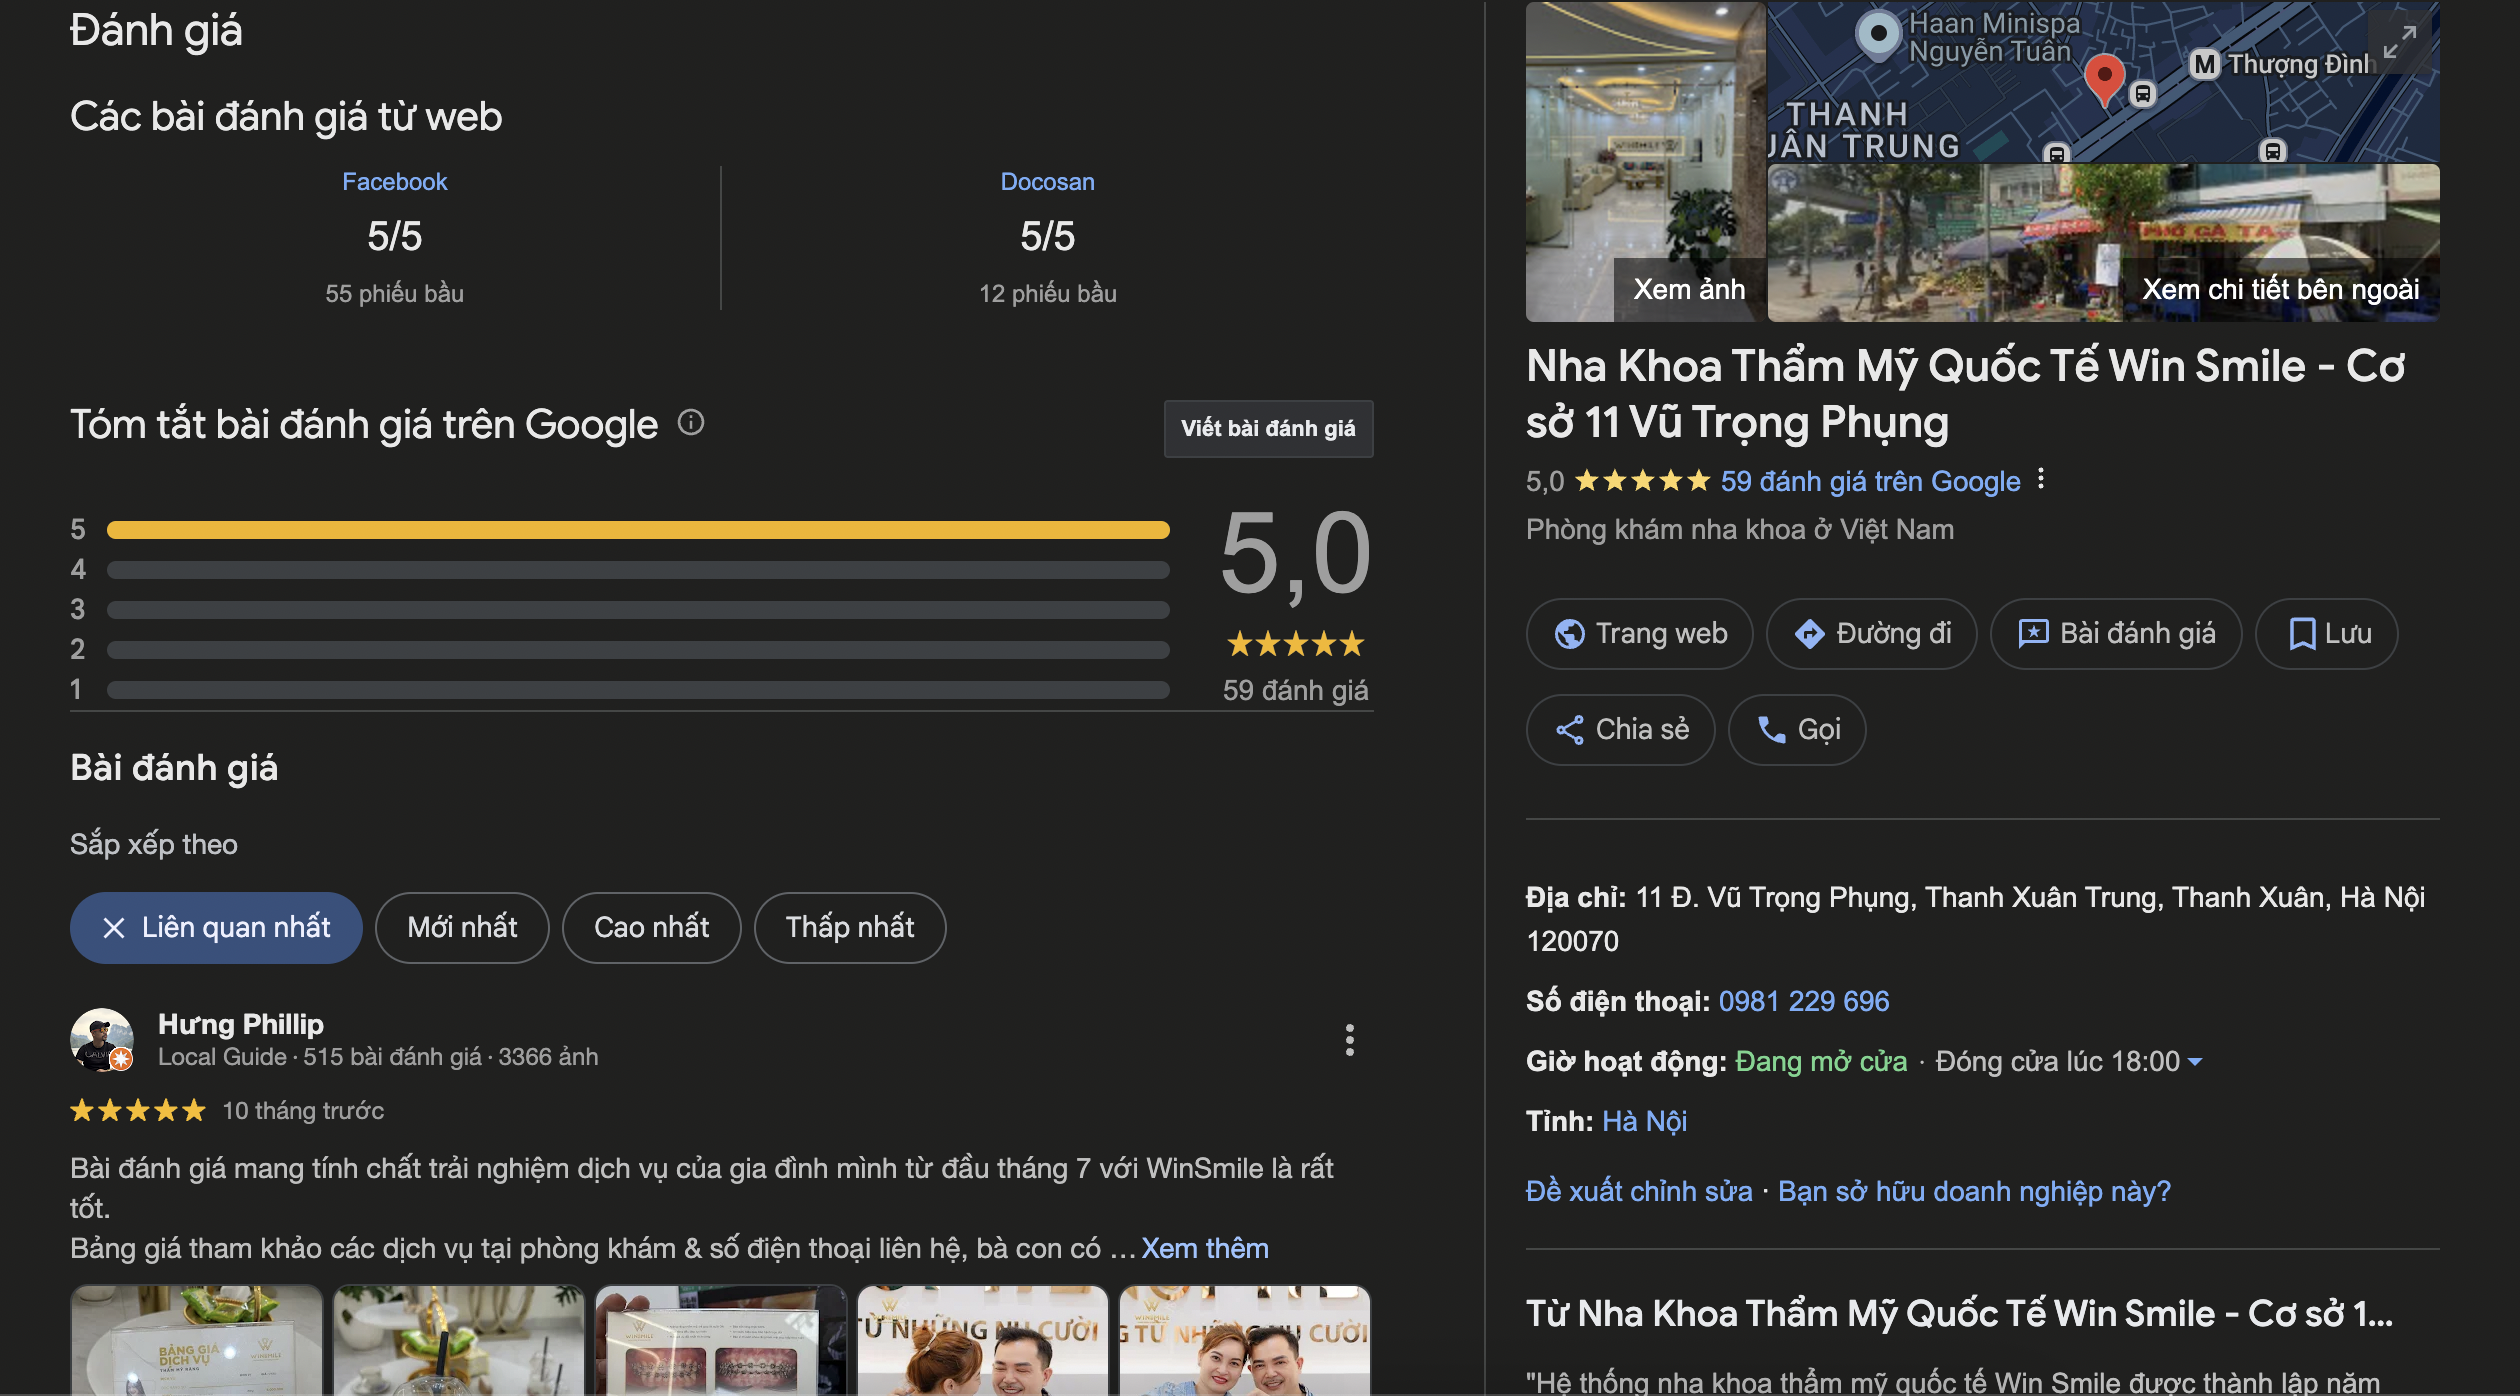The image size is (2520, 1396).
Task: Sort reviews by Mới nhất
Action: coord(462,928)
